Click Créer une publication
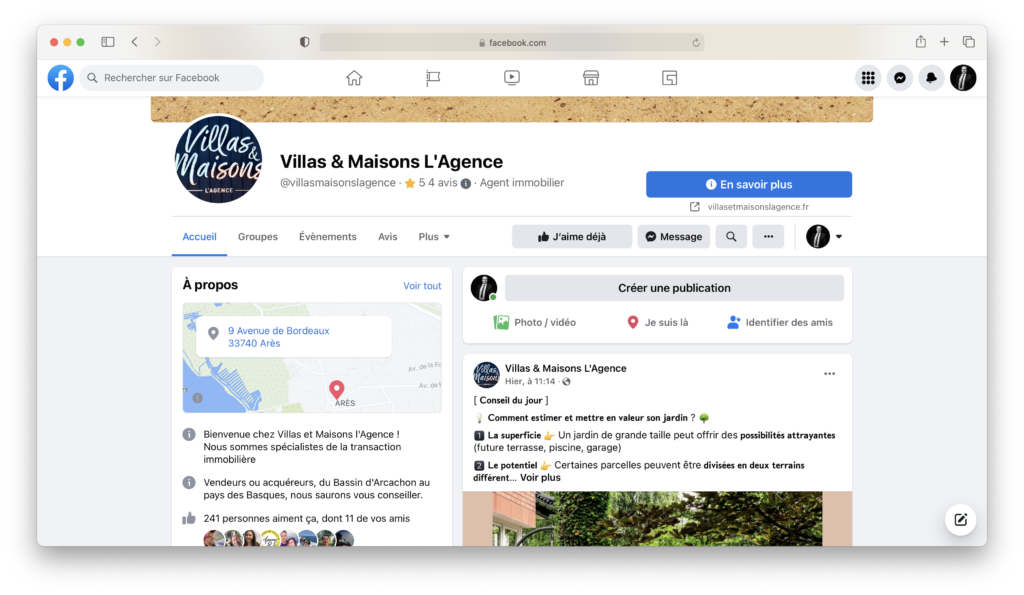 tap(675, 288)
